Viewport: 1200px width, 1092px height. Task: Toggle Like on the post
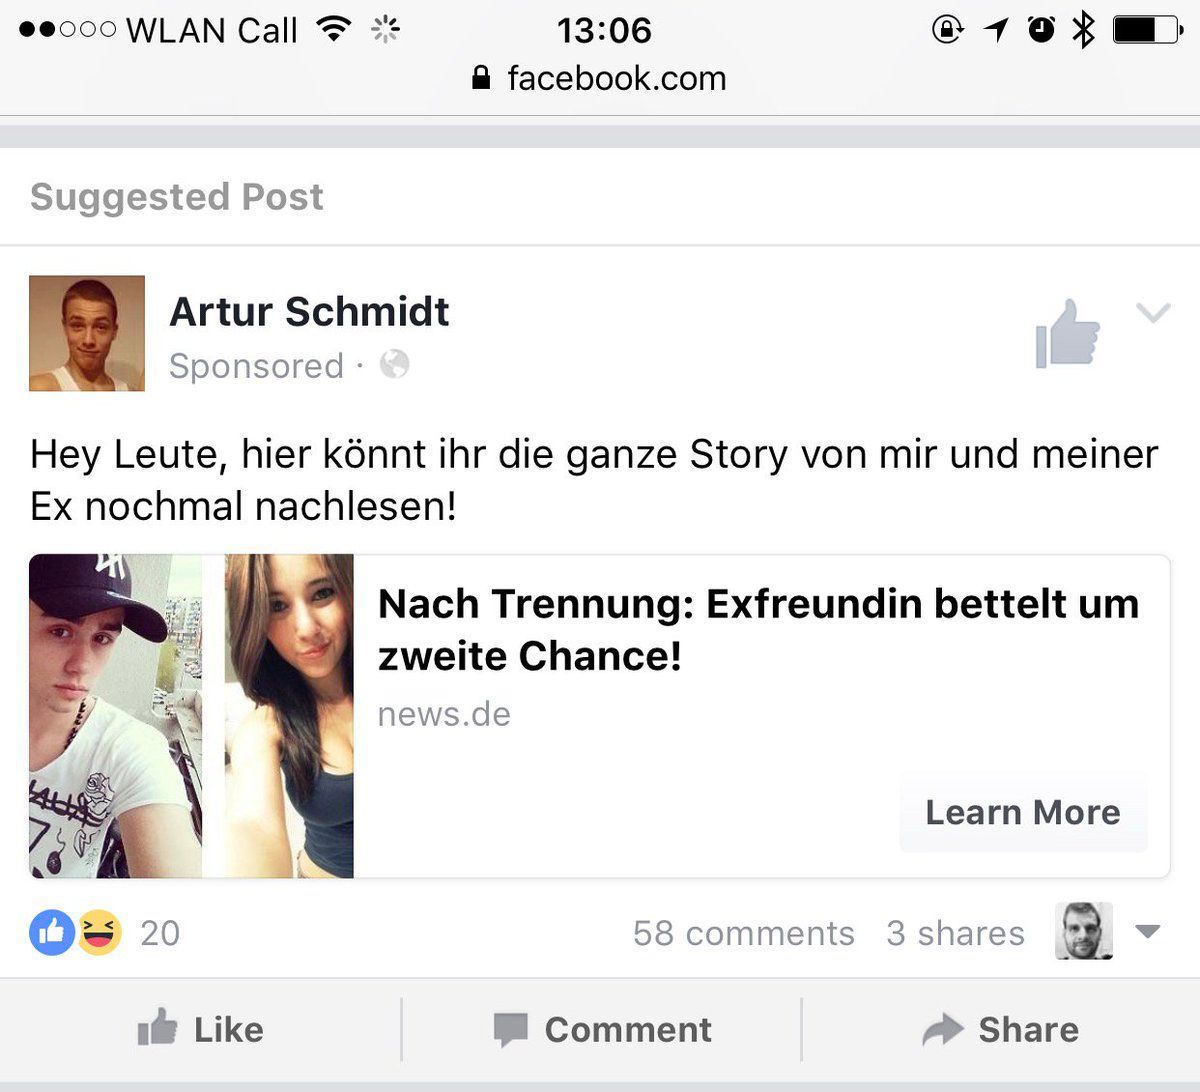[200, 1029]
